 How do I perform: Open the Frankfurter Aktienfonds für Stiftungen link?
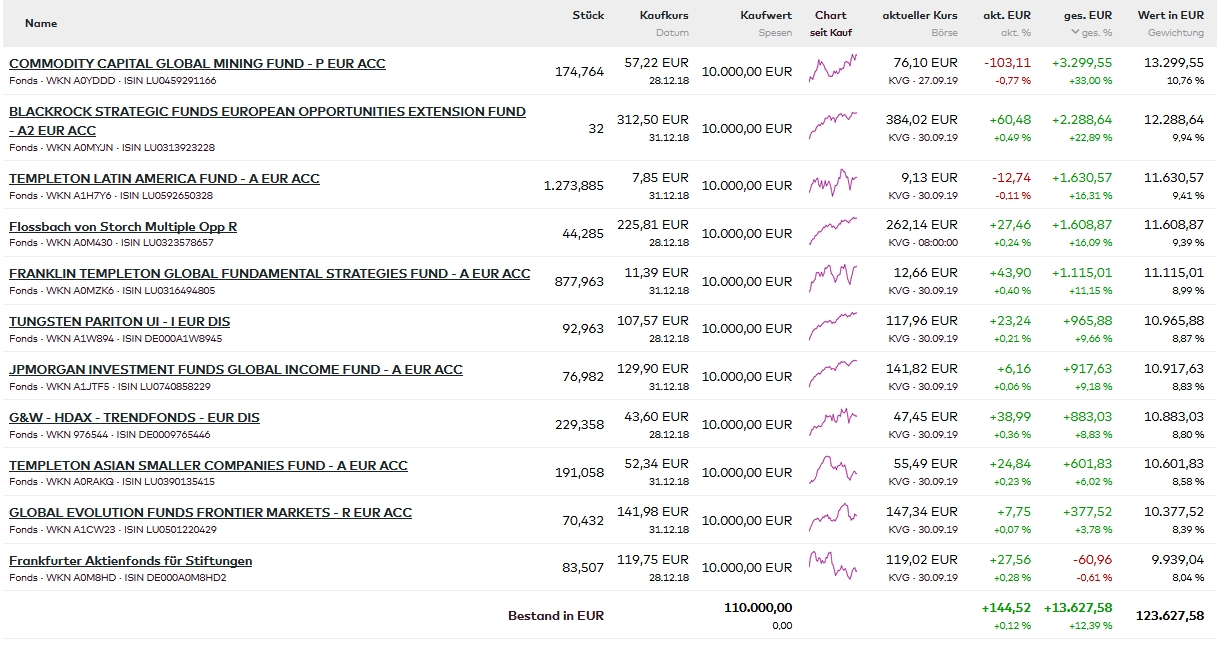(130, 561)
